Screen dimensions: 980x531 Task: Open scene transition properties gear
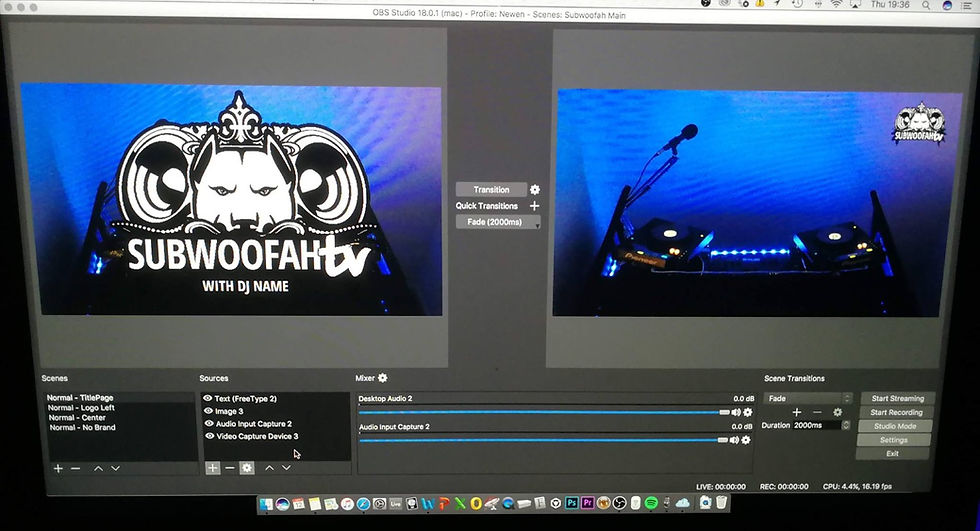(838, 412)
